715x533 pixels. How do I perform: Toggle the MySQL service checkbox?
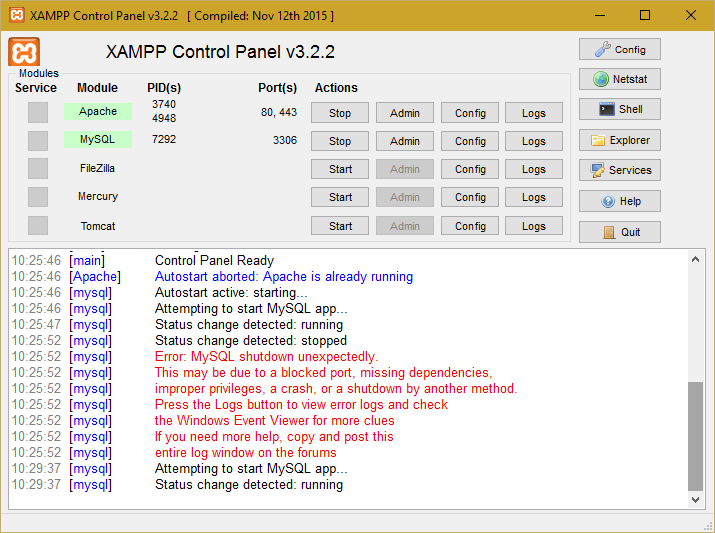click(x=38, y=141)
